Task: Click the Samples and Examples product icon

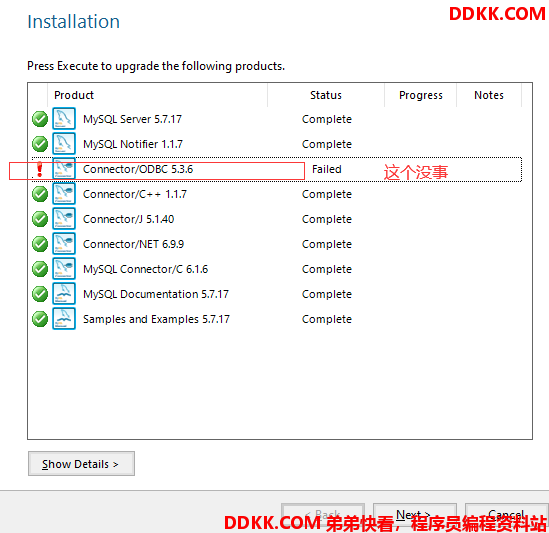Action: [x=64, y=319]
